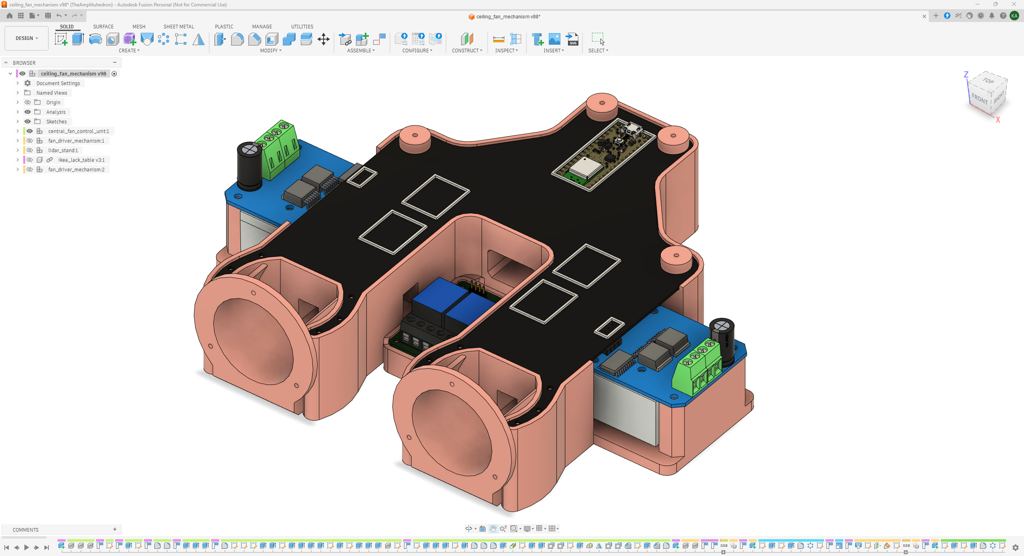Image resolution: width=1024 pixels, height=556 pixels.
Task: Switch to the Utilities tab
Action: pyautogui.click(x=302, y=27)
